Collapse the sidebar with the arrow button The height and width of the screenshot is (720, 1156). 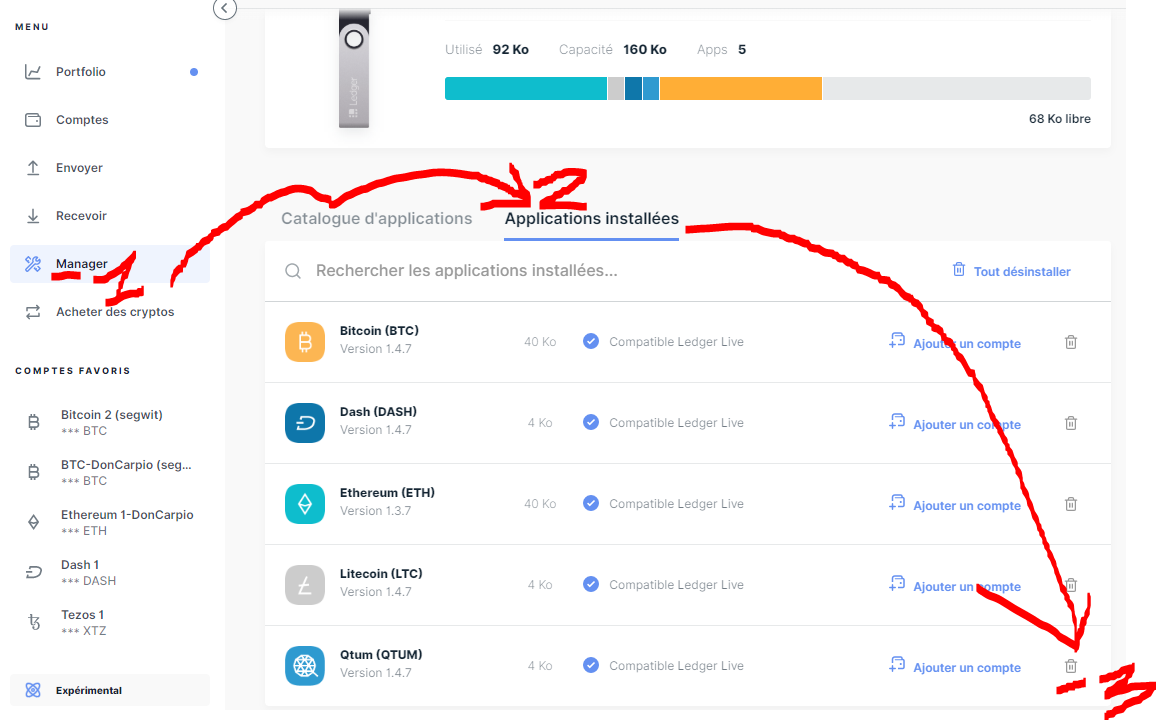pos(225,9)
